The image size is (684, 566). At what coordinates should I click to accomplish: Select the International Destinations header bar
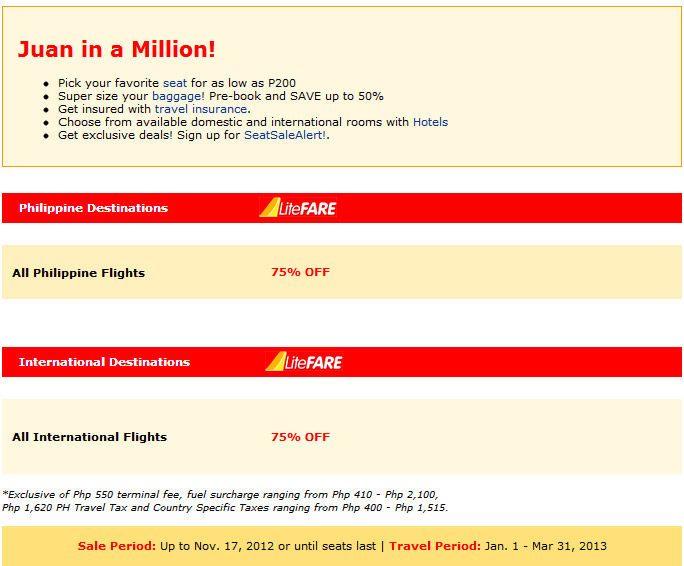pyautogui.click(x=342, y=362)
